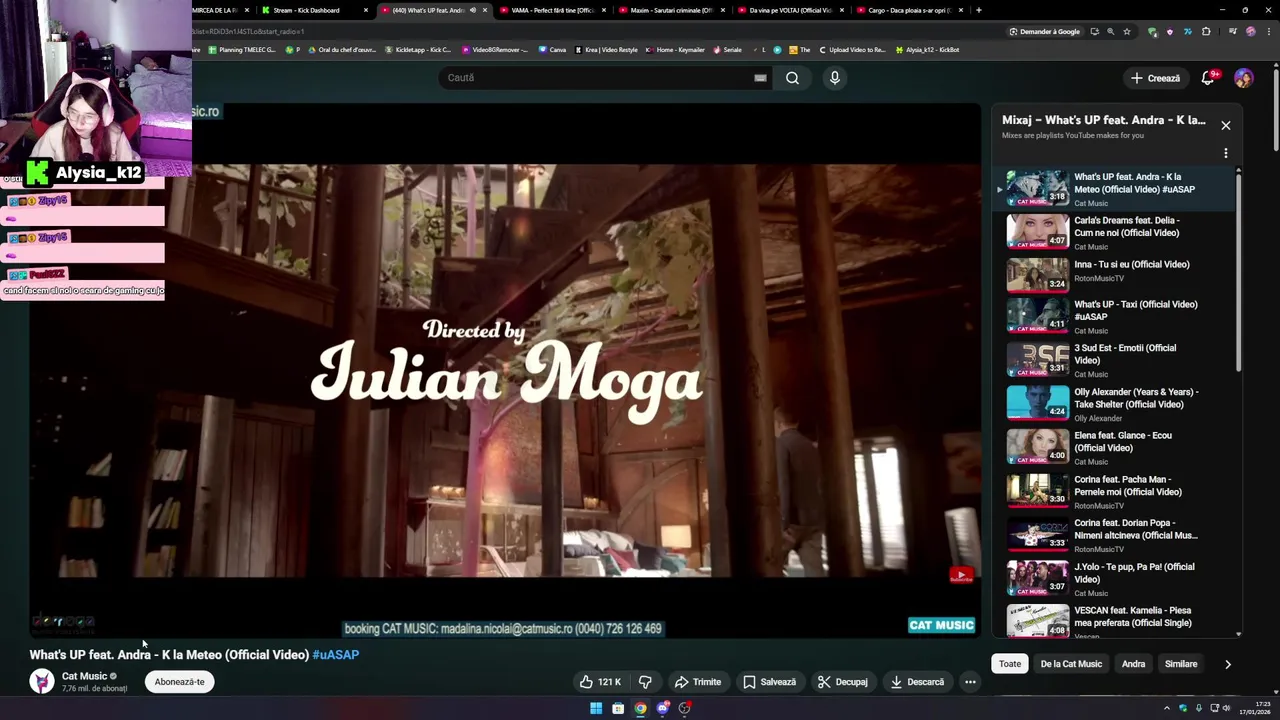
Task: Switch to VAMA - Perfect fără tine tab
Action: 552,10
